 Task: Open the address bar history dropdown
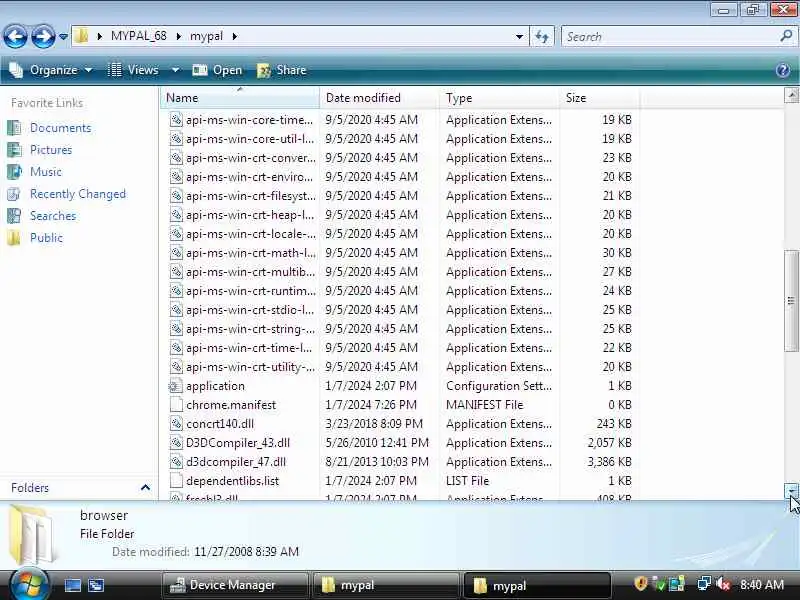coord(519,36)
